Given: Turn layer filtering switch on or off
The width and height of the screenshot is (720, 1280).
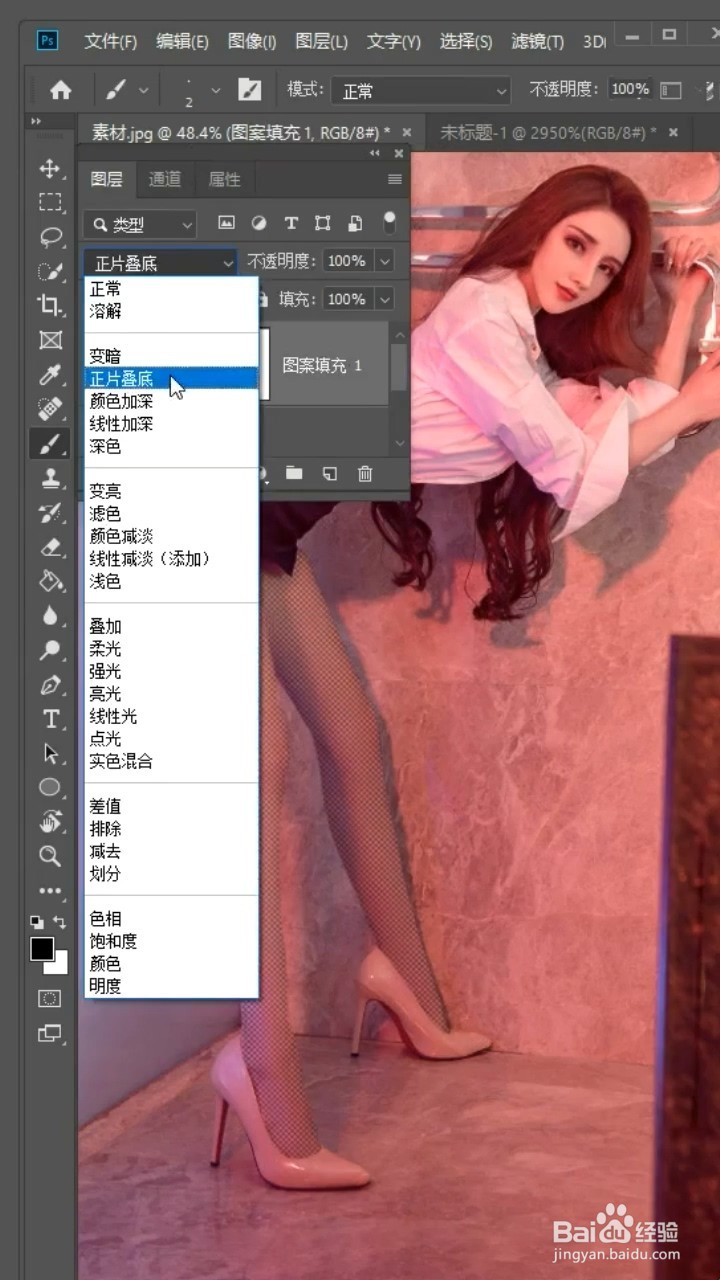Looking at the screenshot, I should coord(390,222).
